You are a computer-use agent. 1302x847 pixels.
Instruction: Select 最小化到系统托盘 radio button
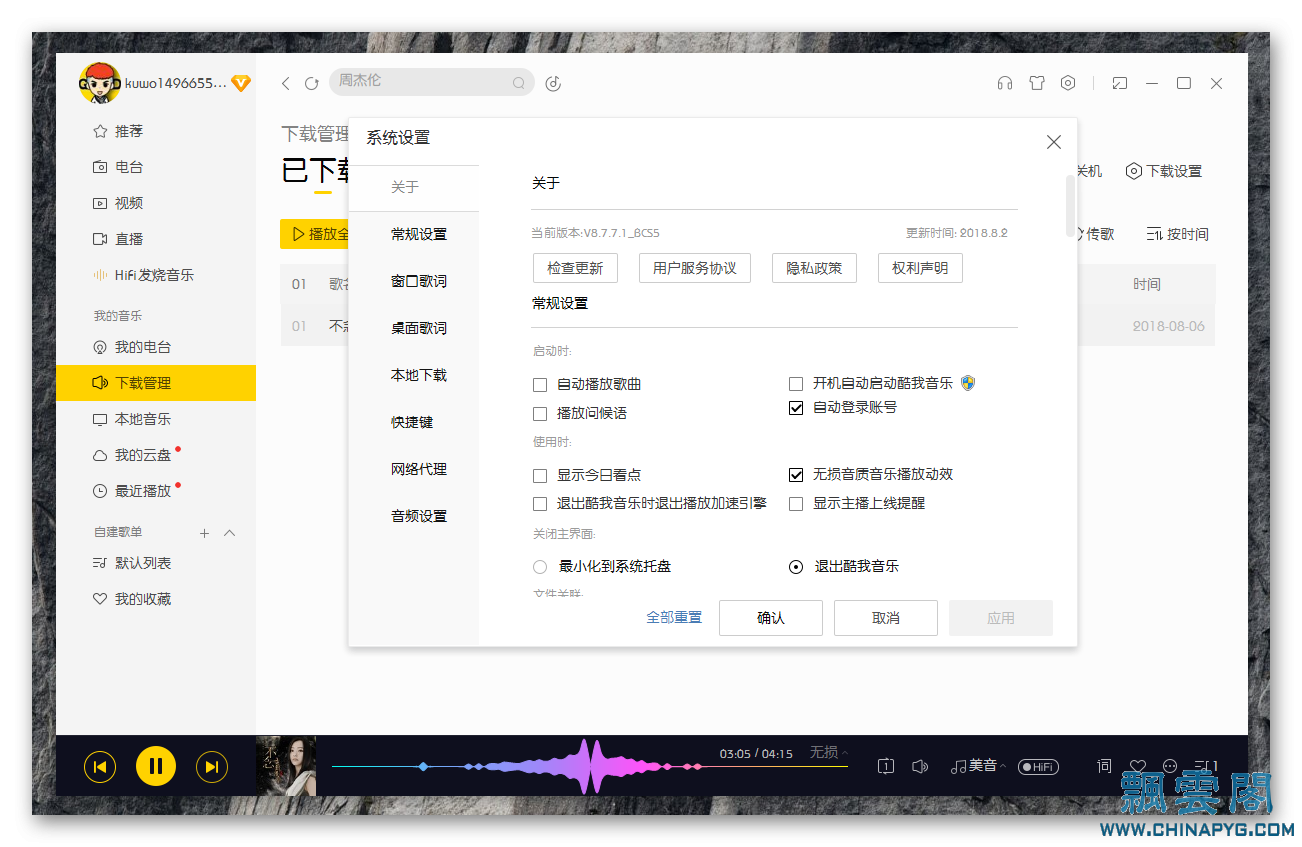(540, 567)
